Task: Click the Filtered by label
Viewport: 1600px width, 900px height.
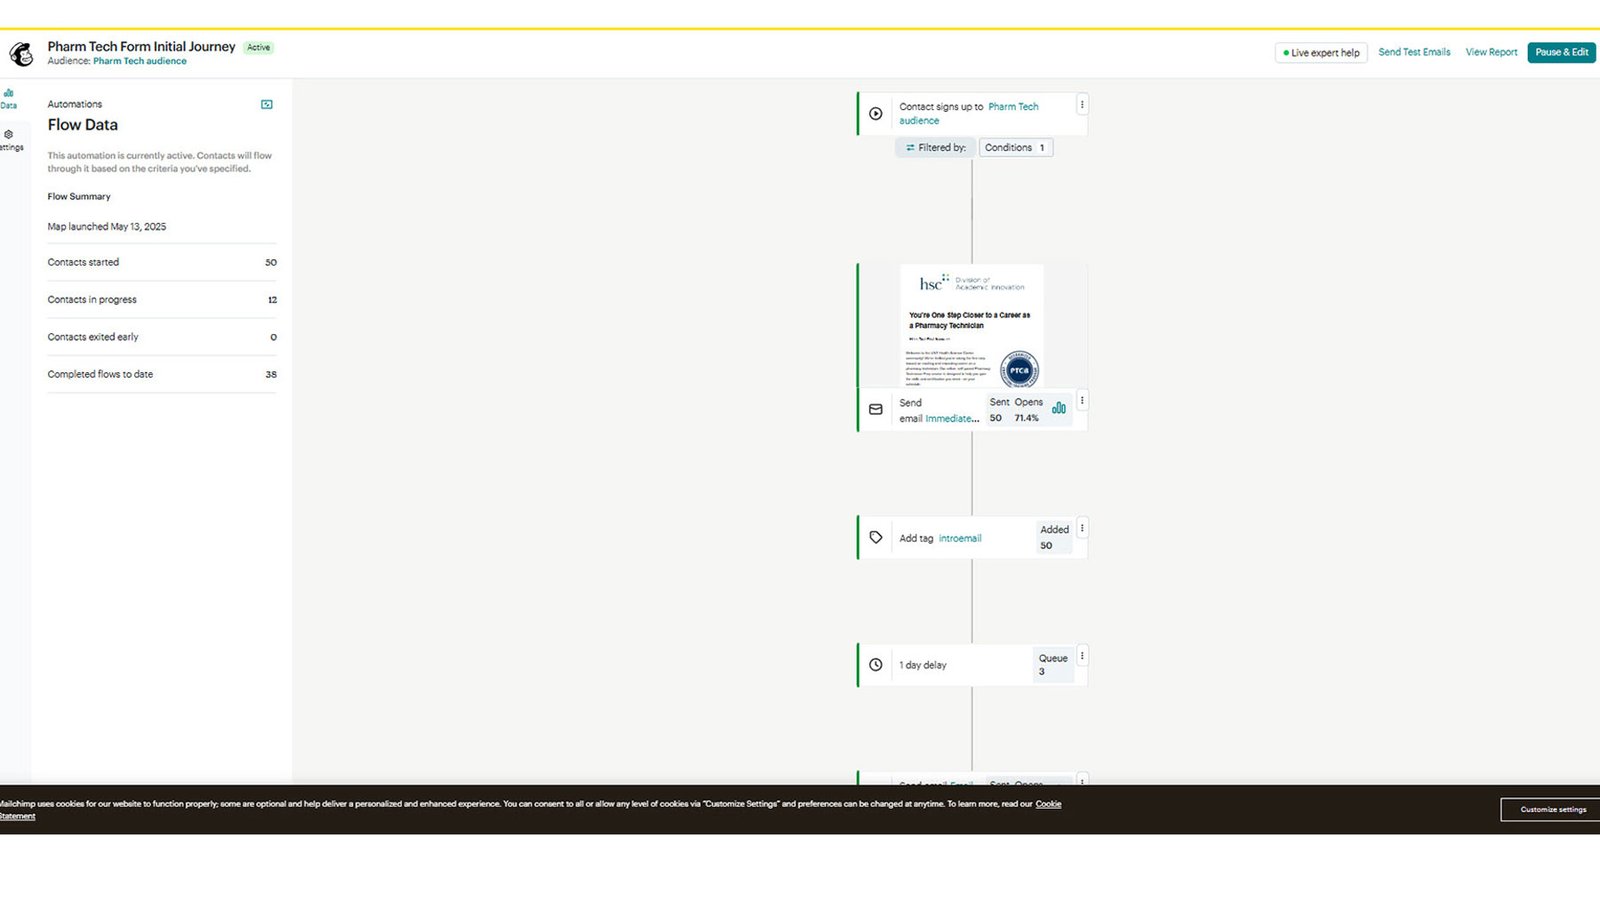Action: (936, 147)
